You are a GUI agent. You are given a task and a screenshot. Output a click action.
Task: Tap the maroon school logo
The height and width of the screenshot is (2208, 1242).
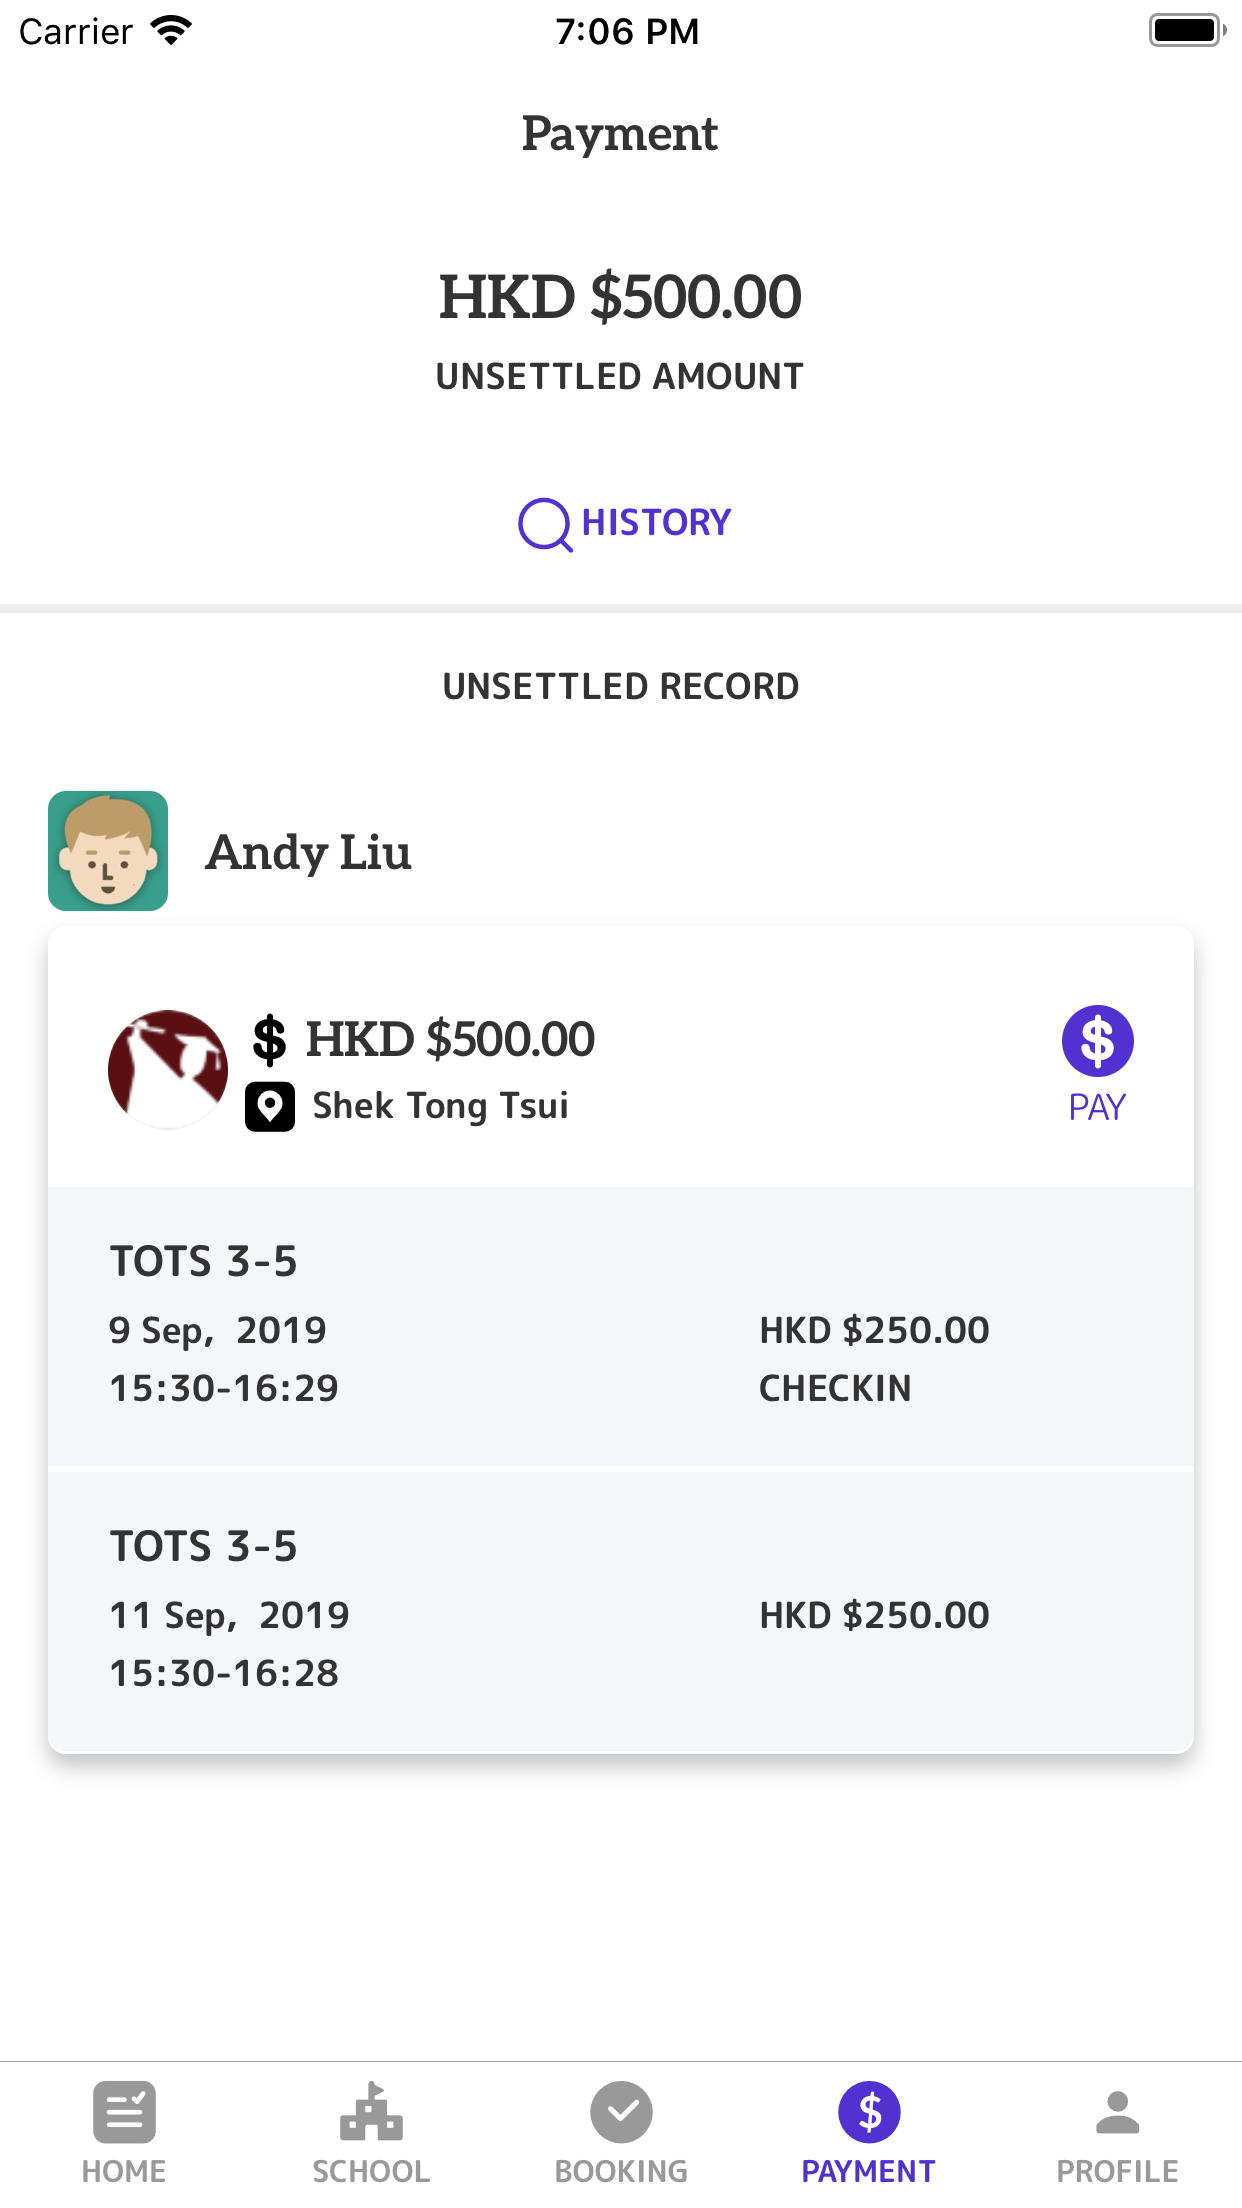(168, 1069)
